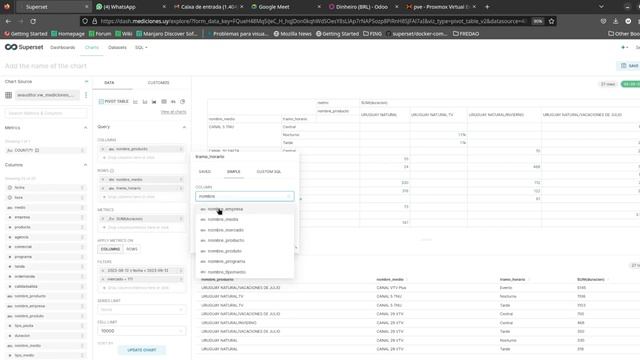Open the Charts menu item
The width and height of the screenshot is (640, 360).
pos(92,47)
